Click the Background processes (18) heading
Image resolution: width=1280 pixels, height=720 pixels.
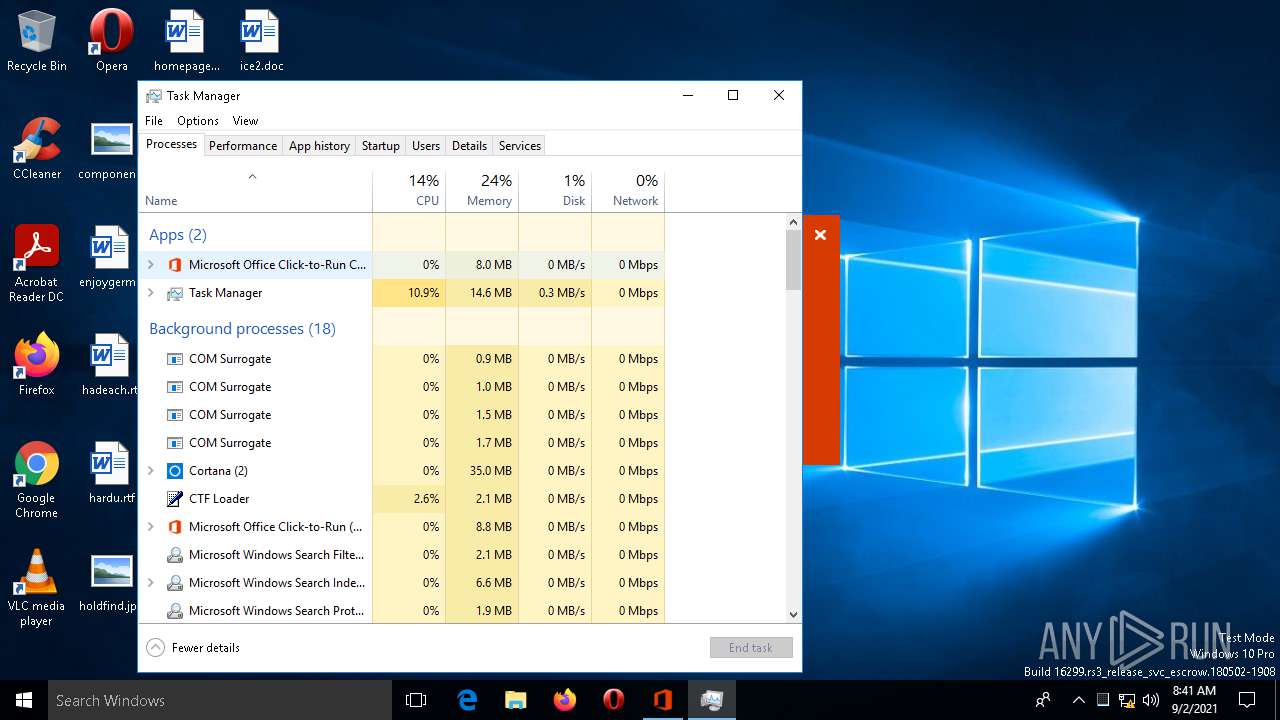[242, 329]
